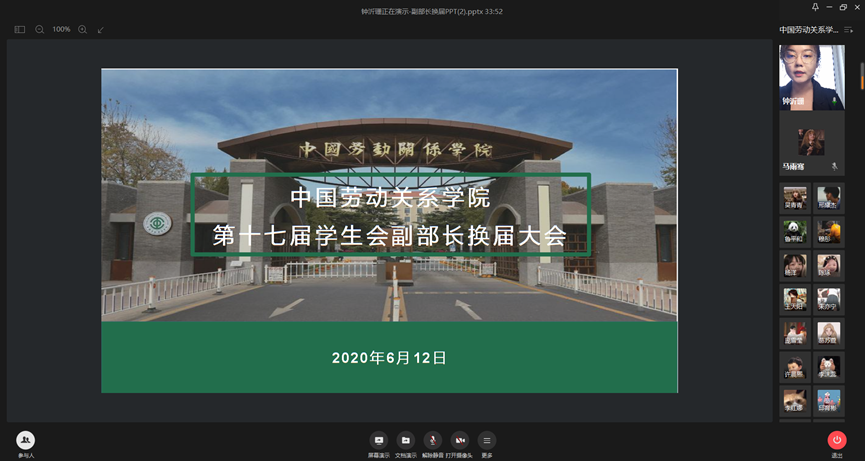Pin the window with the pushpin icon
This screenshot has width=865, height=461.
click(x=815, y=7)
